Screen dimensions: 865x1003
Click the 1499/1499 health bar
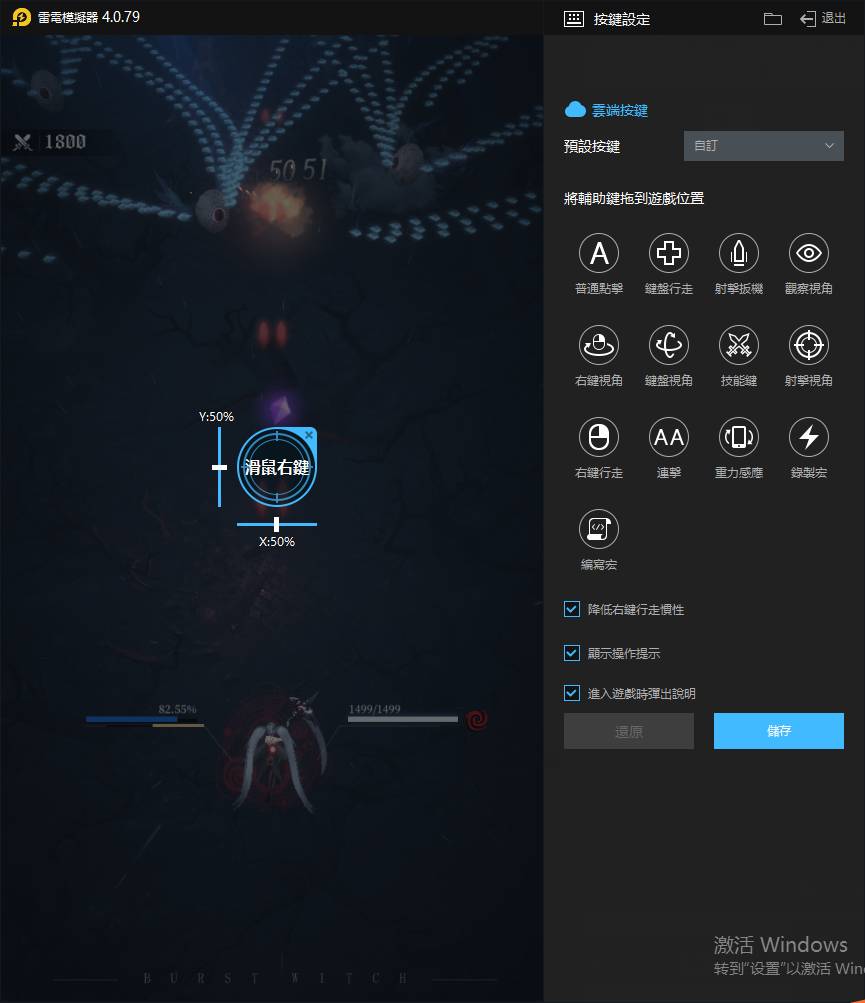pos(402,719)
